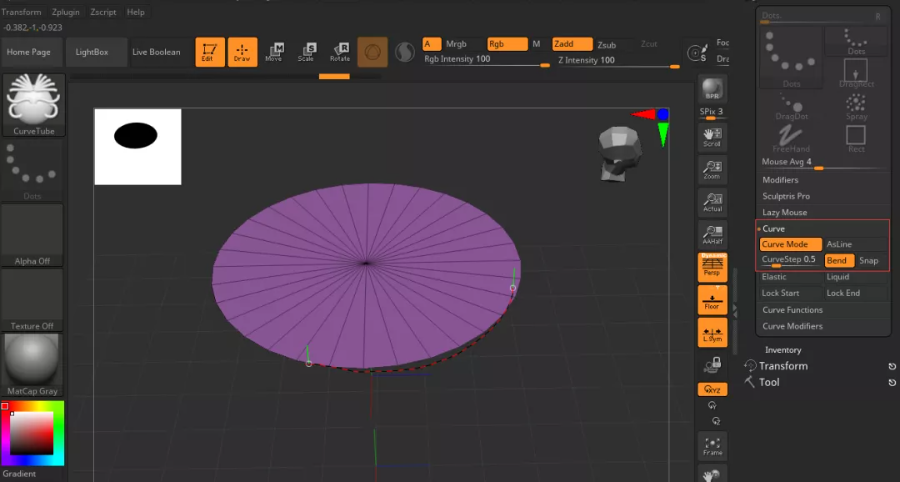Adjust the SPix slider
900x482 pixels.
(712, 114)
